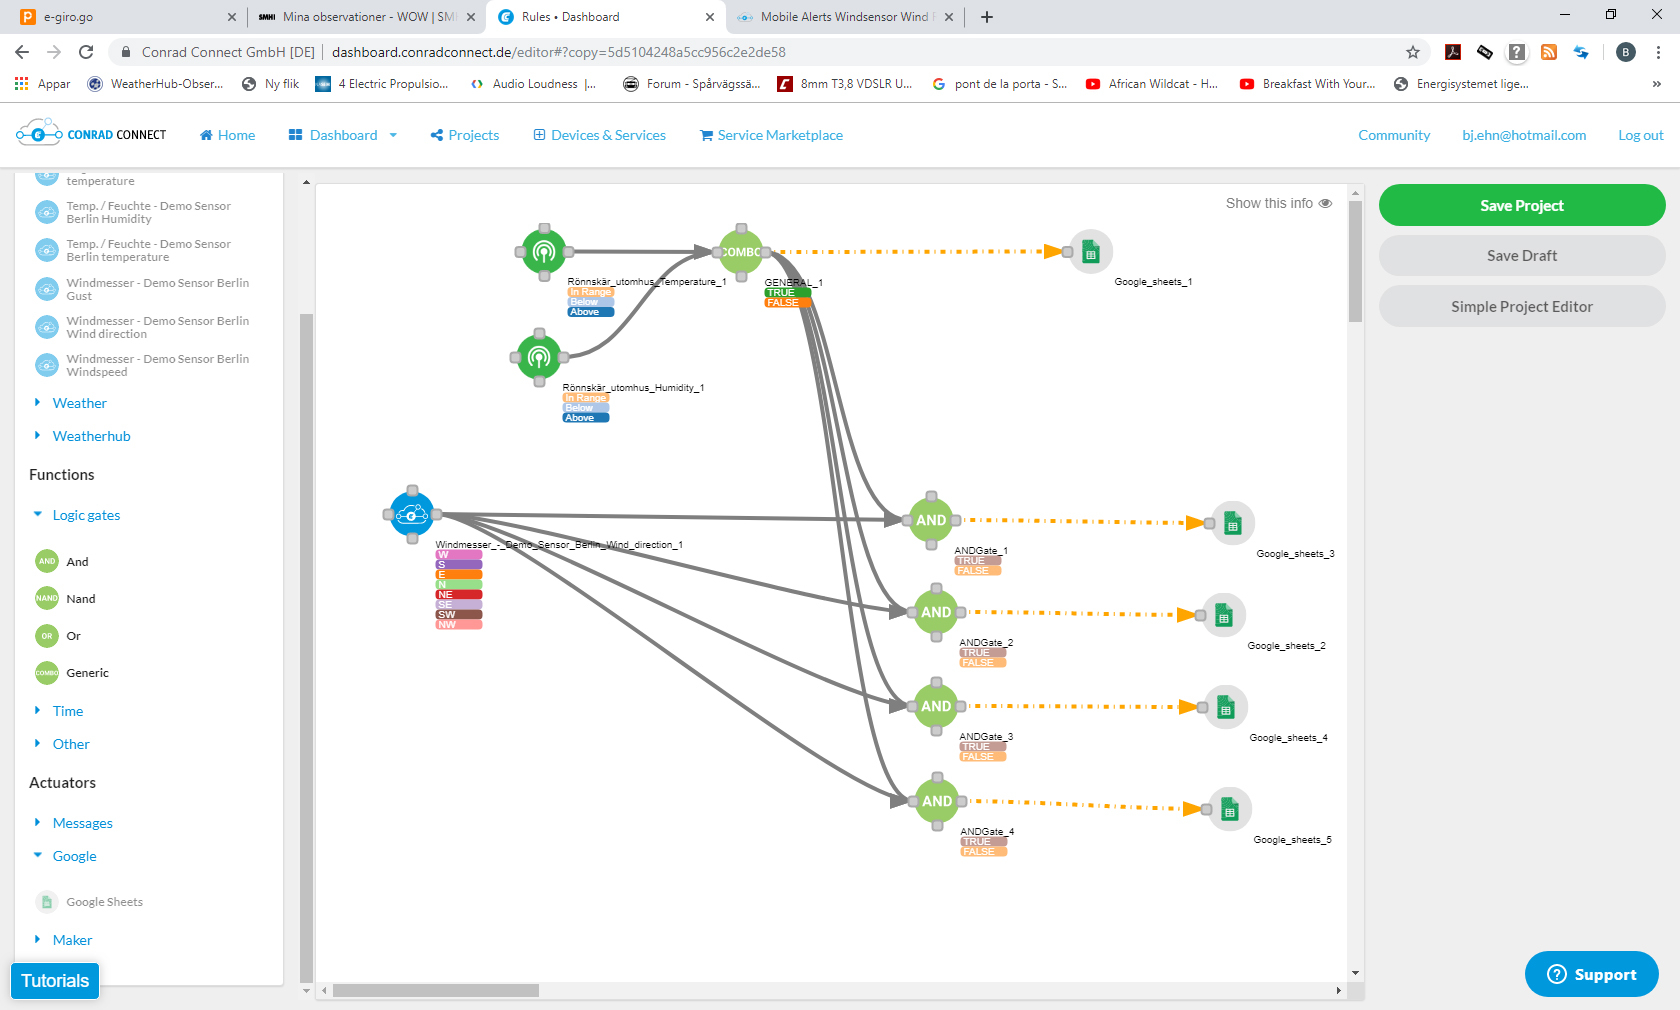The image size is (1680, 1010).
Task: Click the canvas horizontal scrollbar thumb
Action: point(436,990)
